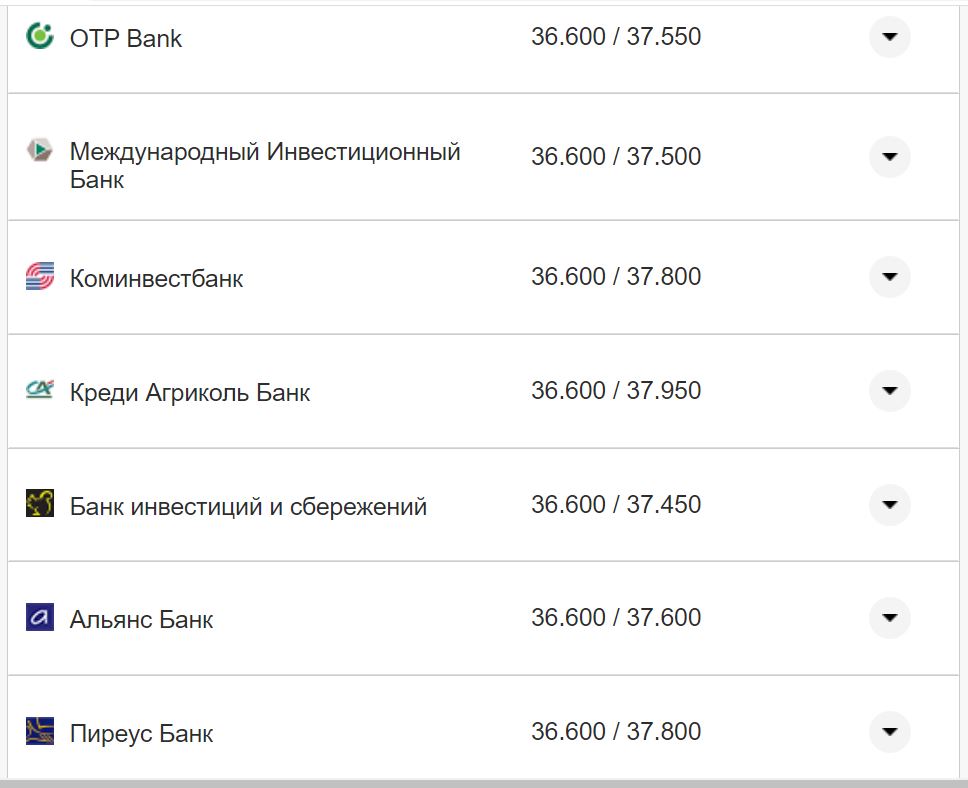Open the Креди Агриколь Банк dropdown
The image size is (968, 788).
coord(889,391)
